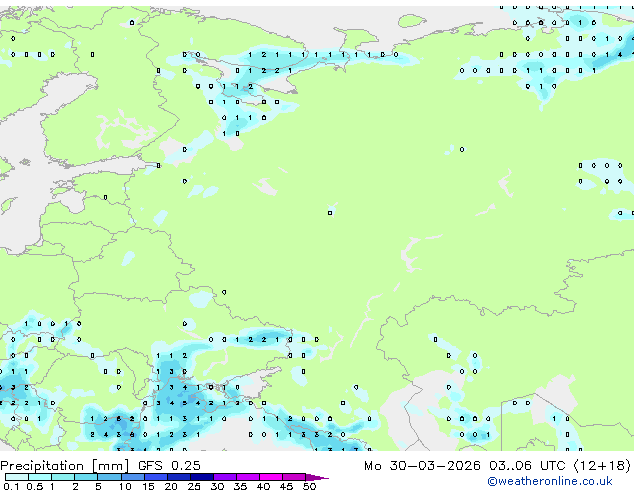Click the 15–20 mm legend color segment
634x490 pixels.
155,477
